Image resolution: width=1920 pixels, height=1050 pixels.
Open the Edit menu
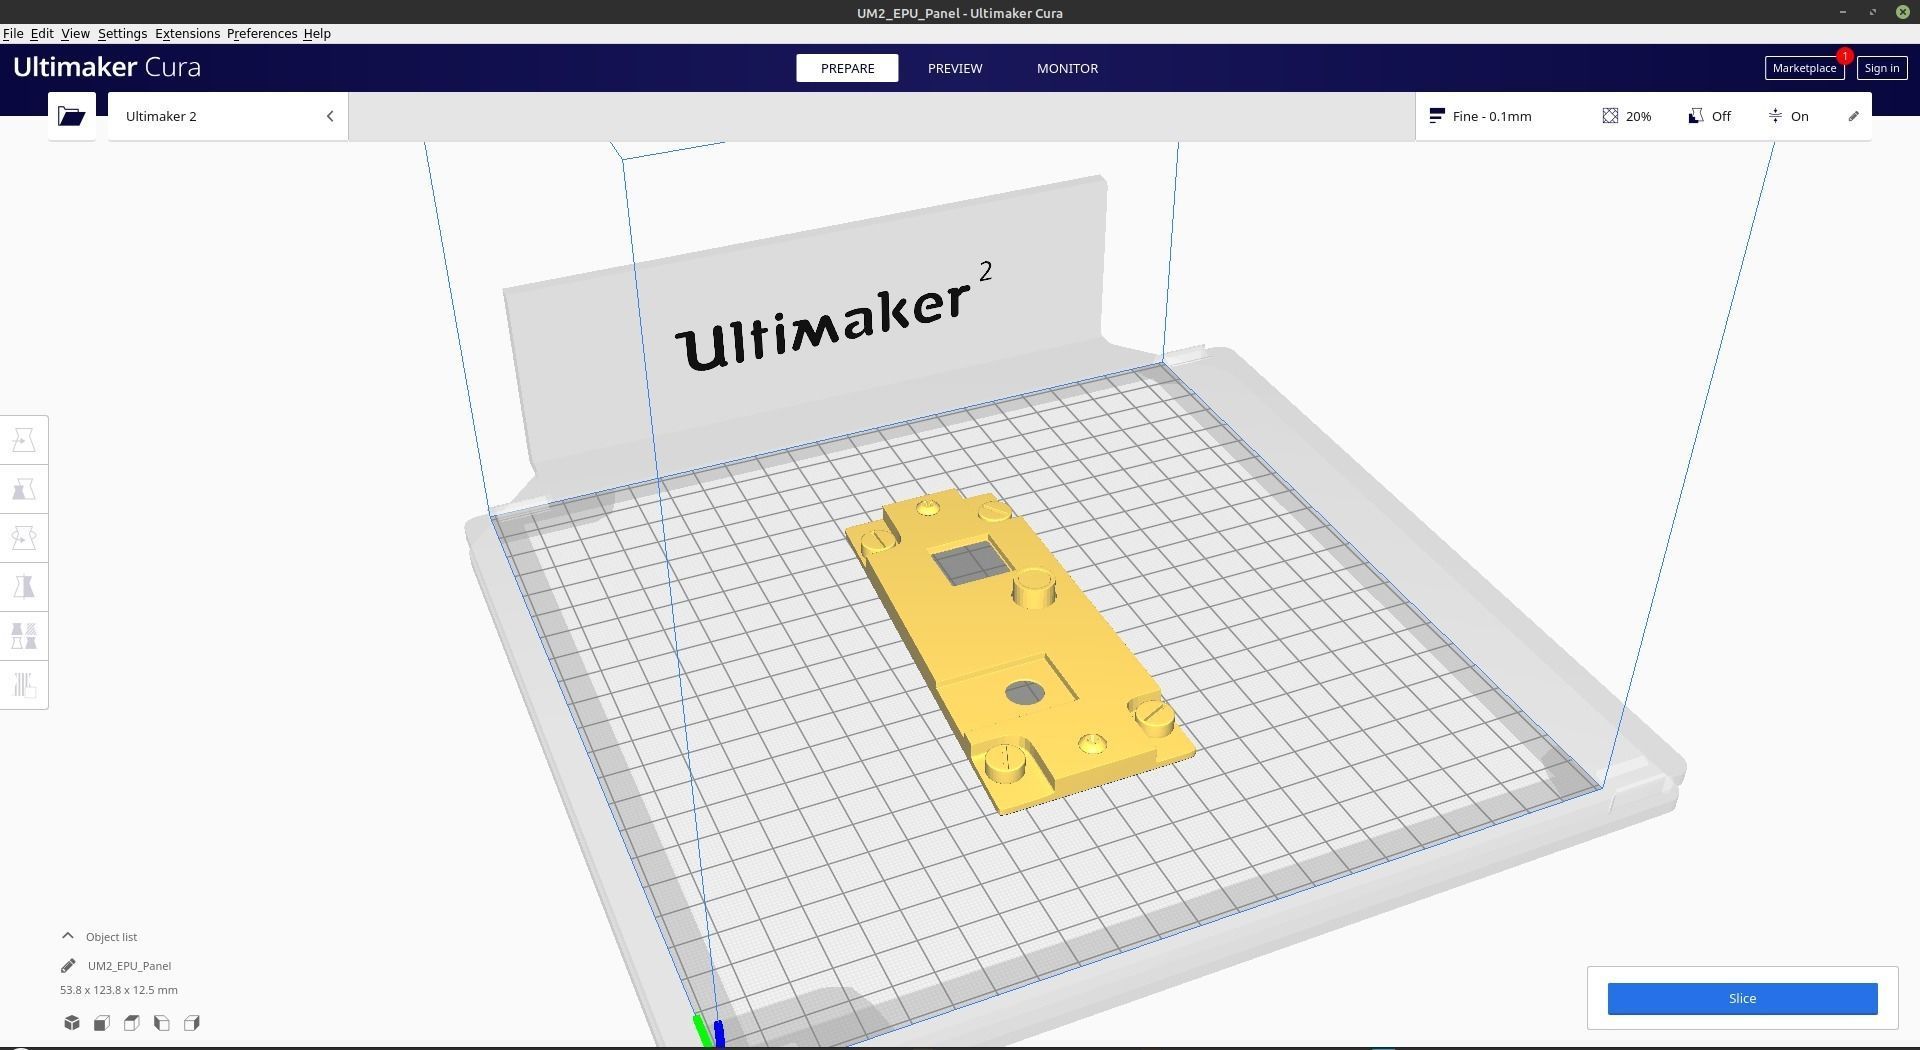point(42,33)
